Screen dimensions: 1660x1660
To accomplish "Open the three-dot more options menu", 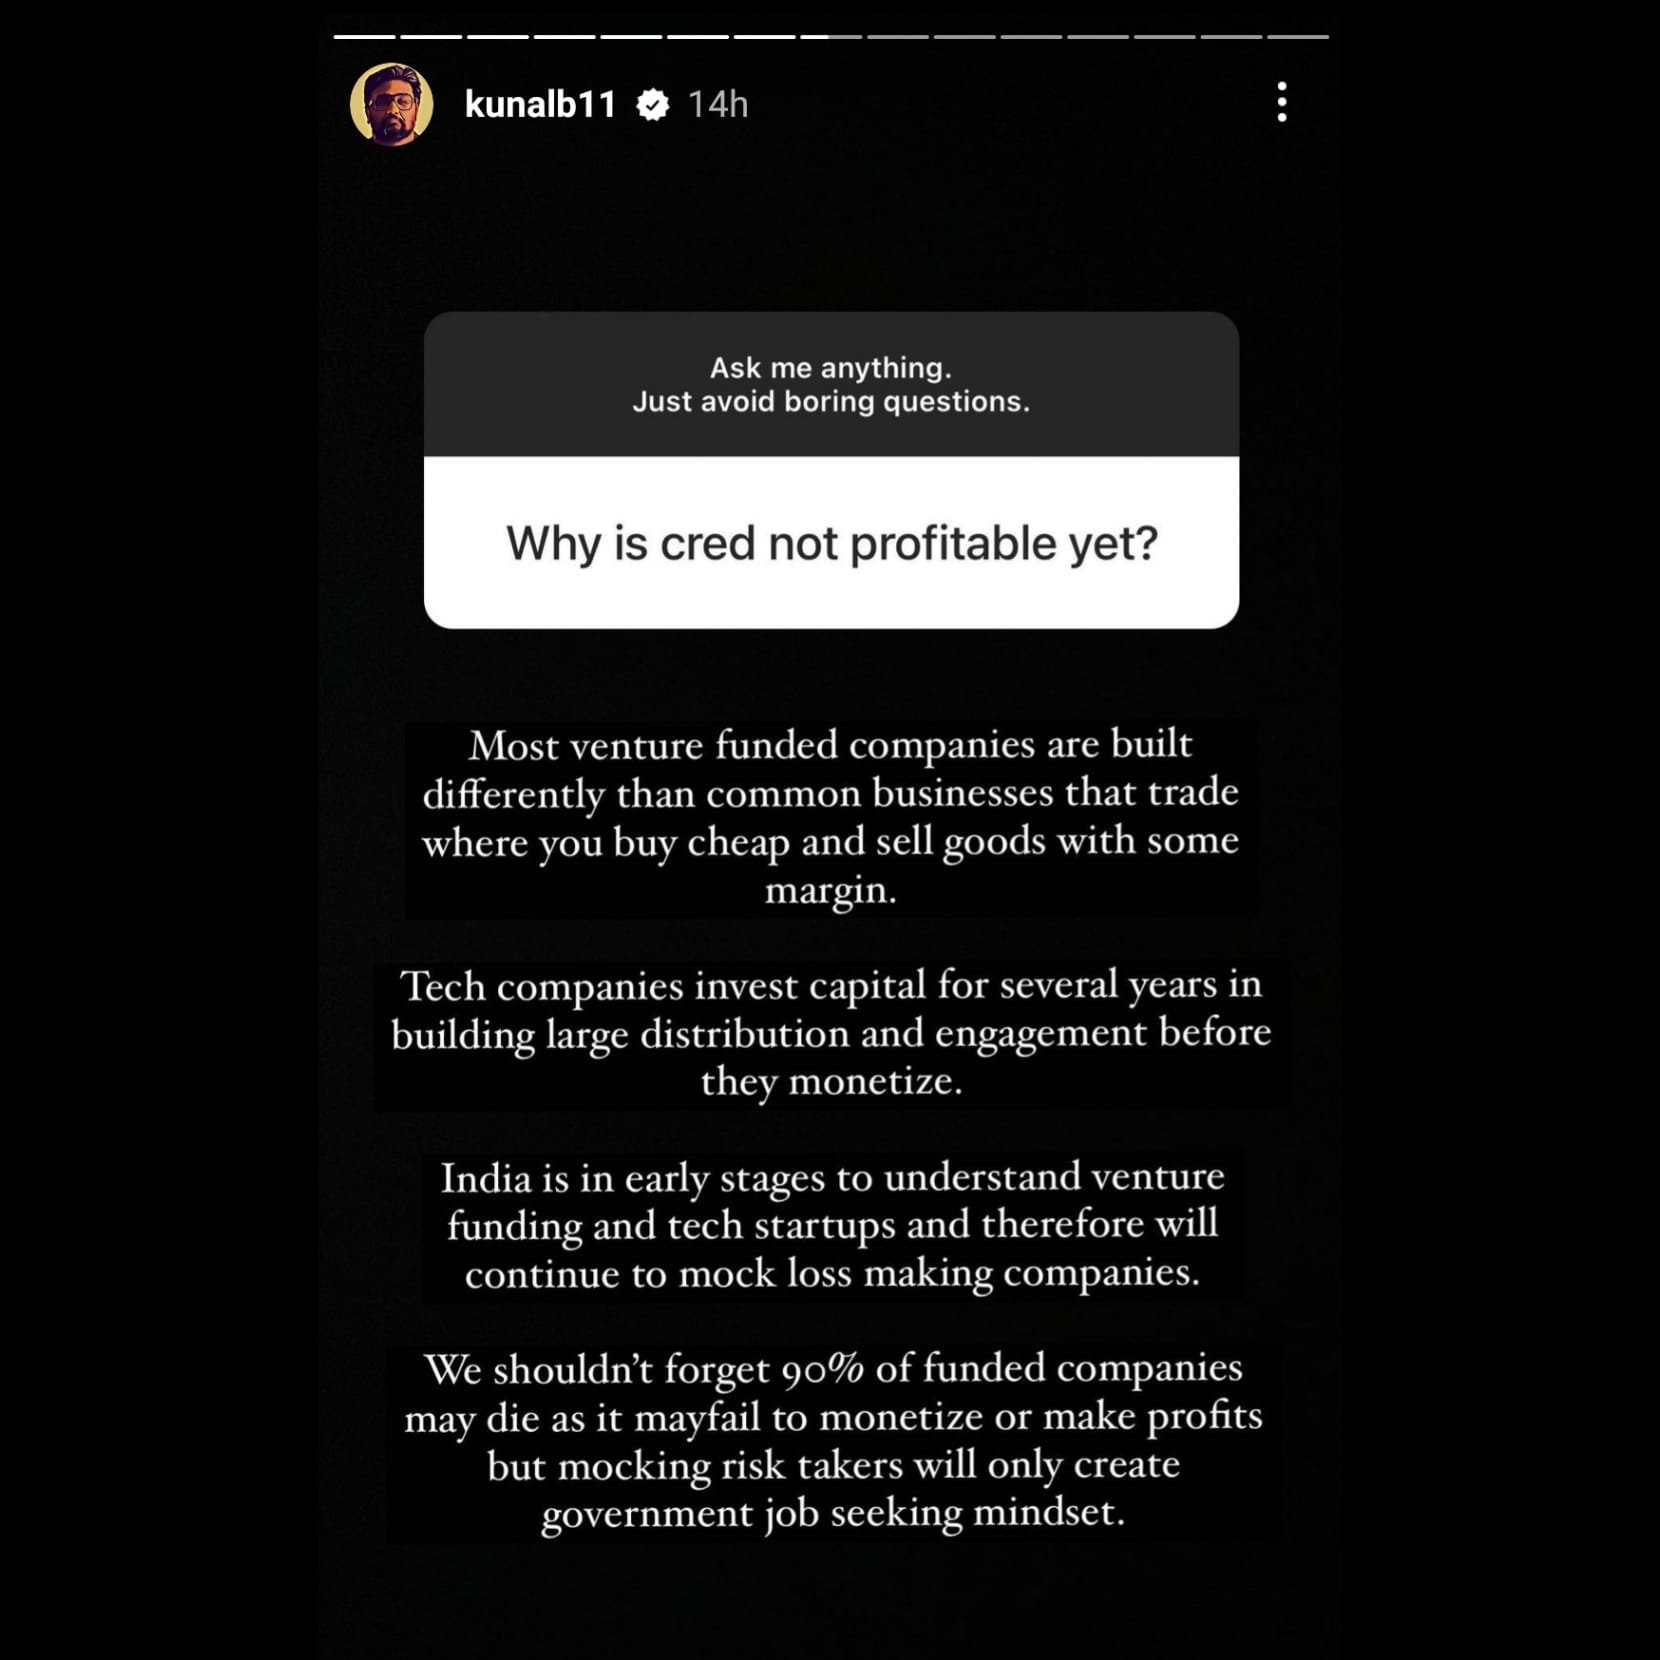I will pyautogui.click(x=1281, y=103).
